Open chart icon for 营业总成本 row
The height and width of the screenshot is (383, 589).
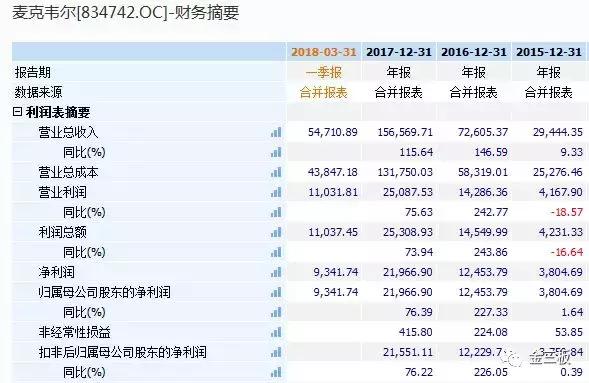[x=276, y=172]
